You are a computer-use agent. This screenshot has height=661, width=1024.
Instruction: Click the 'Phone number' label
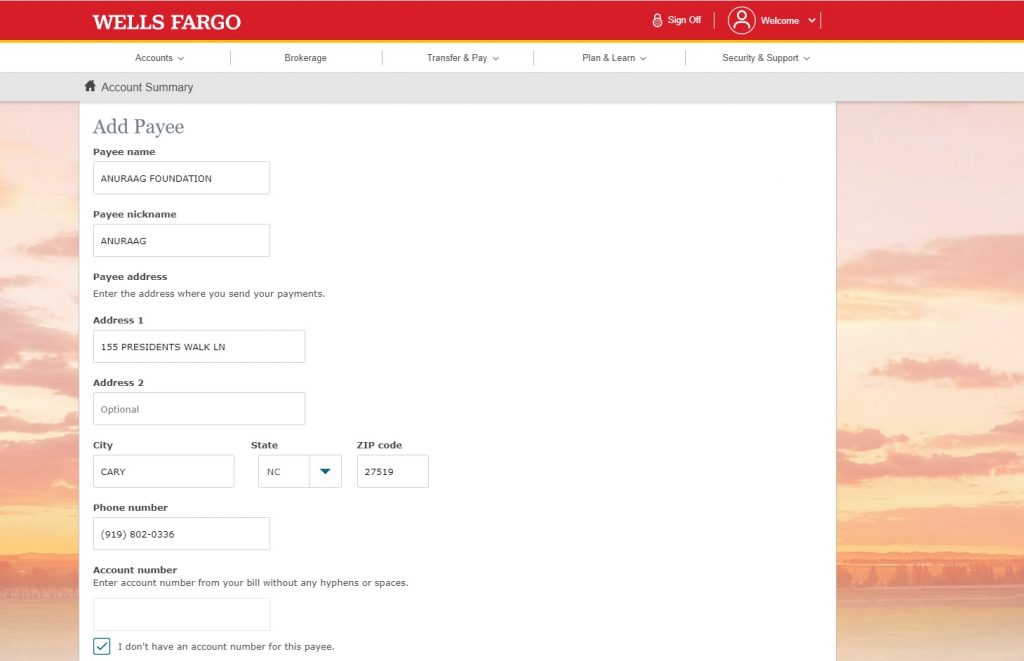(131, 508)
